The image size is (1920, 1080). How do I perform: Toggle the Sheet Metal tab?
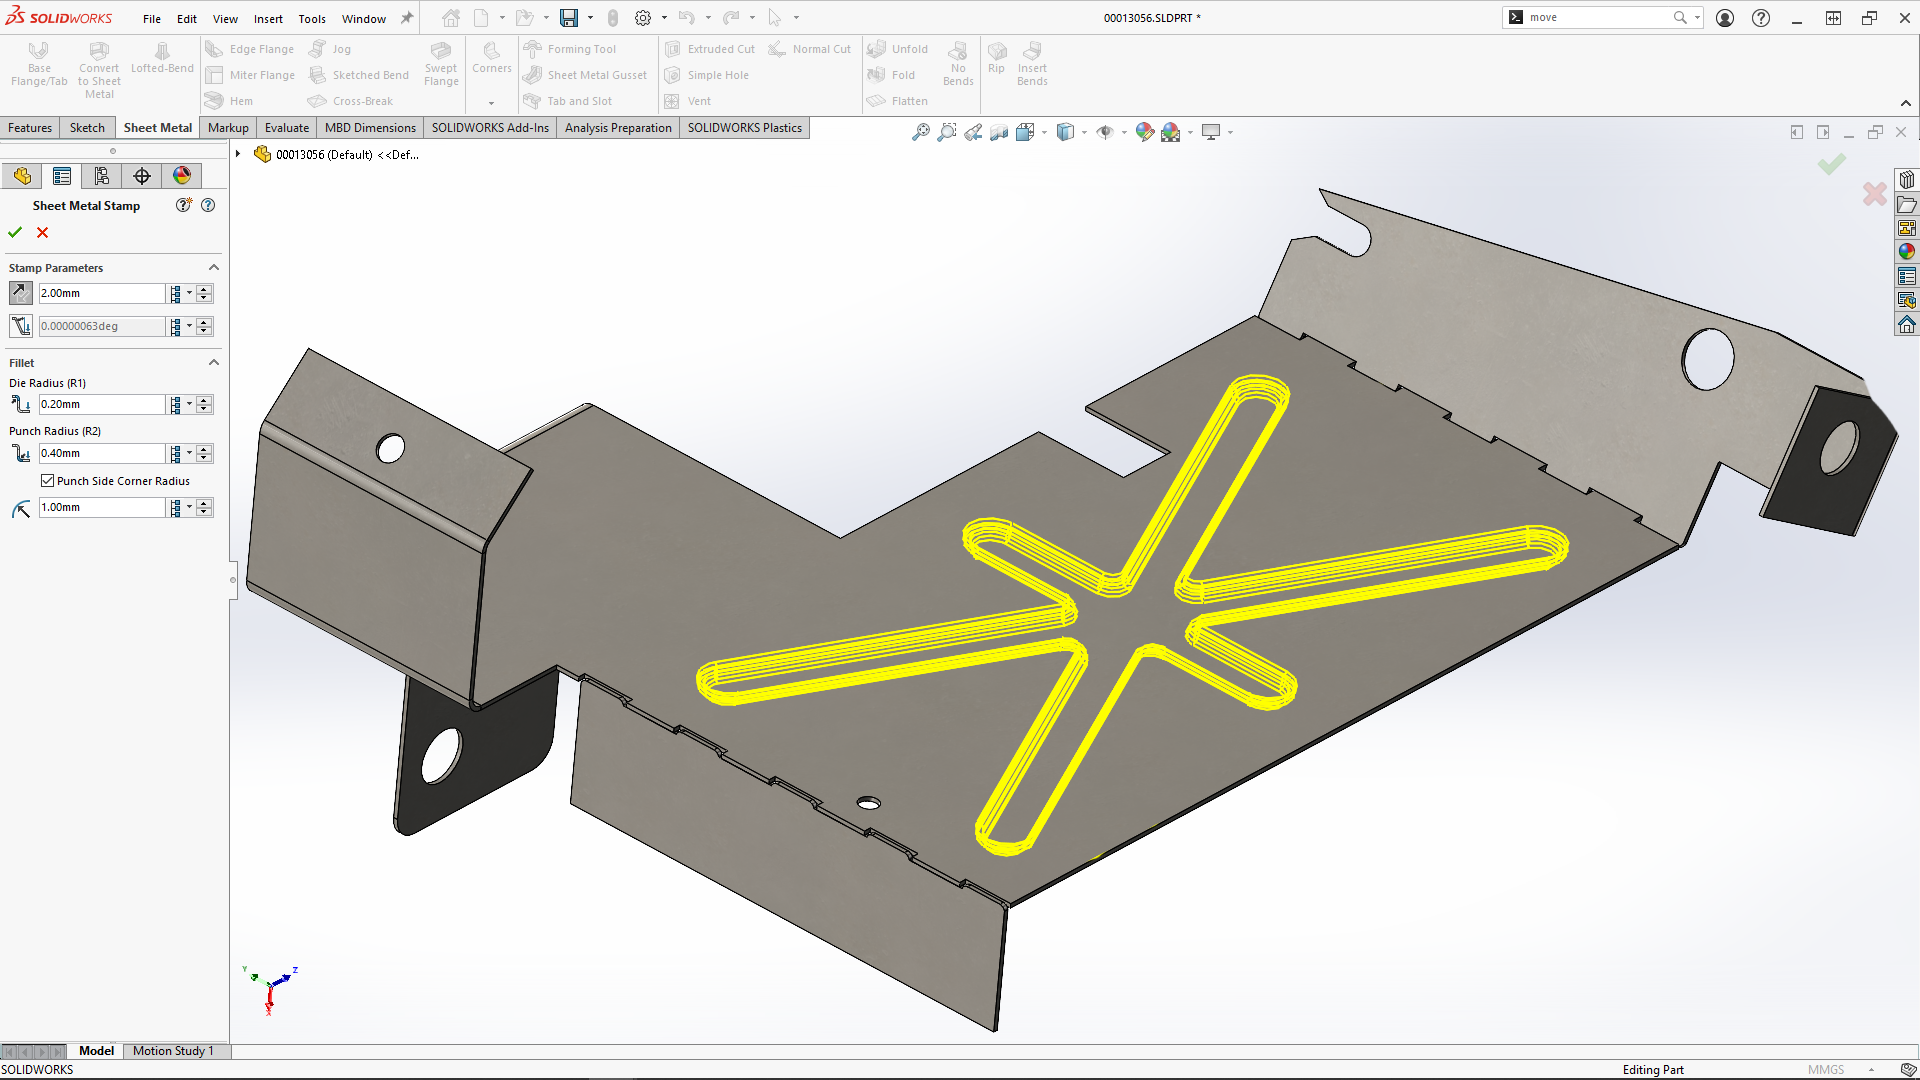coord(156,127)
